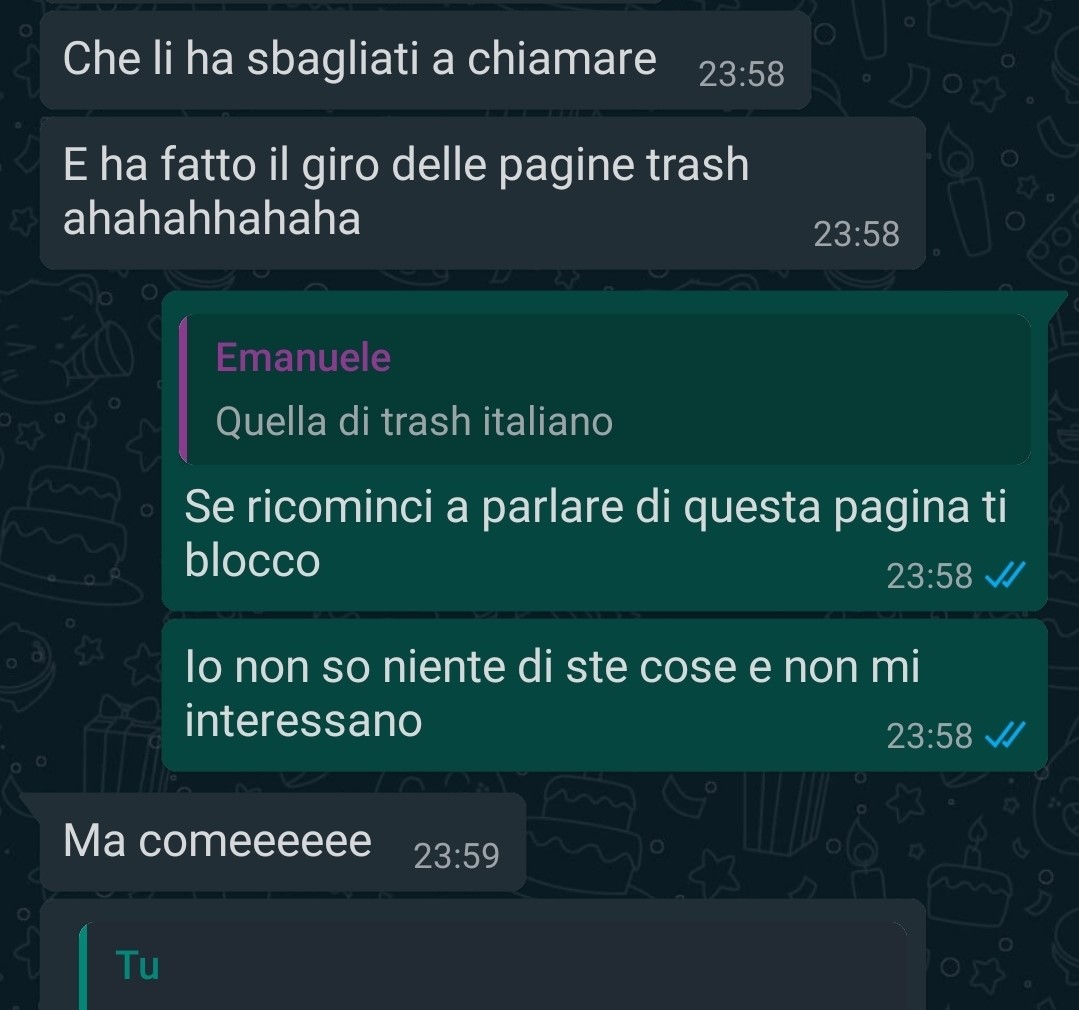Tap the quoted Emanuele reply preview

pyautogui.click(x=604, y=389)
